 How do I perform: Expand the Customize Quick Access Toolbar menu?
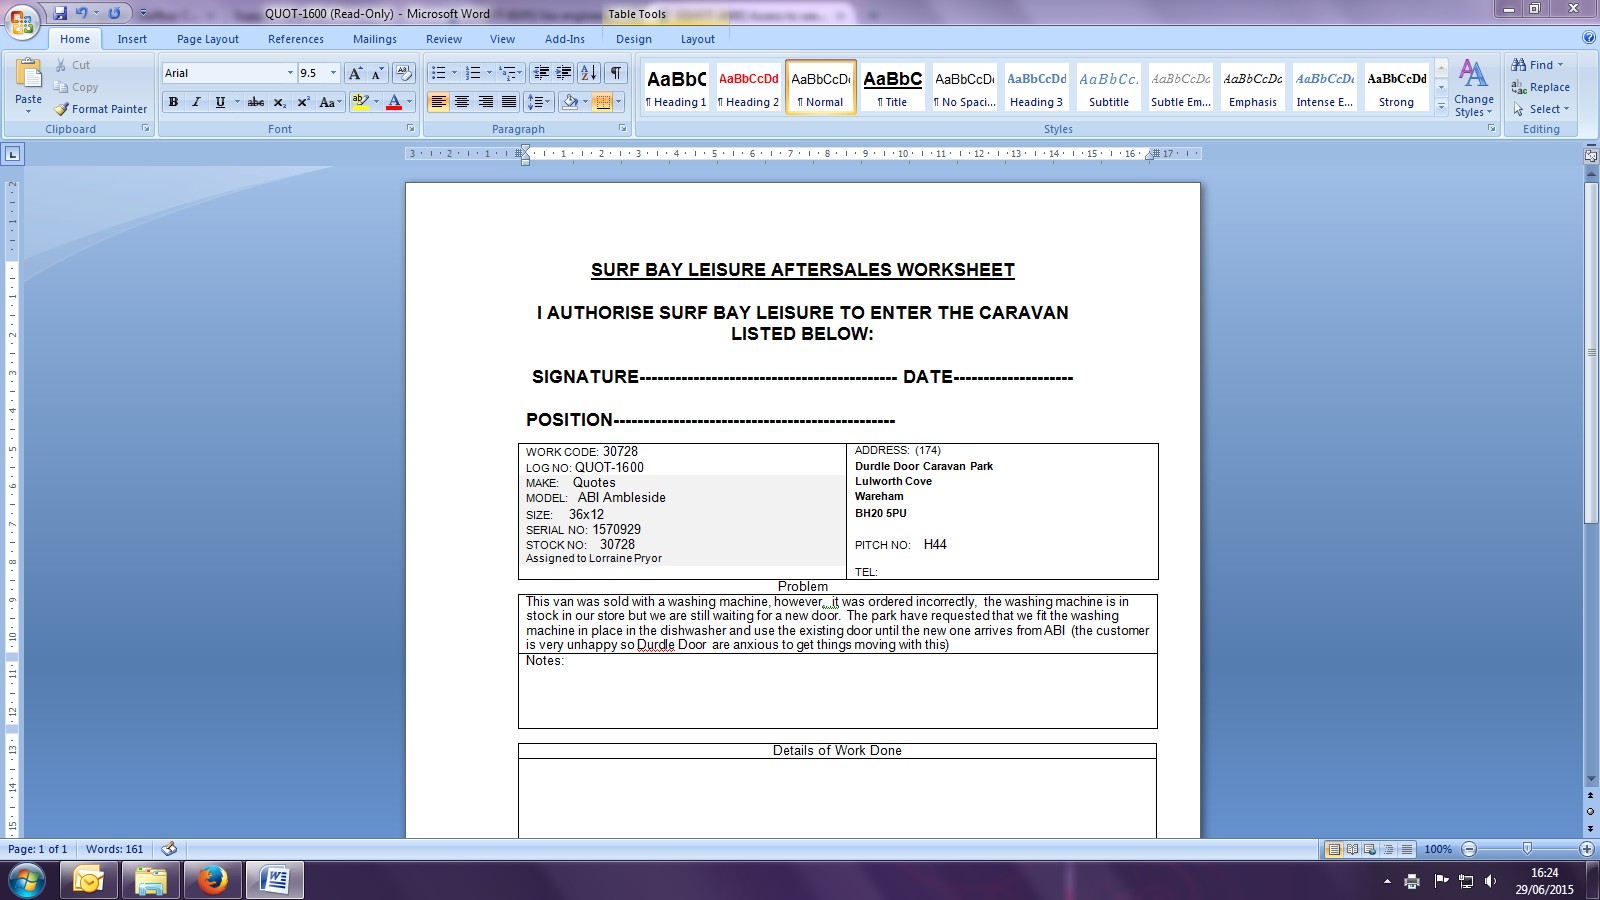[x=143, y=13]
